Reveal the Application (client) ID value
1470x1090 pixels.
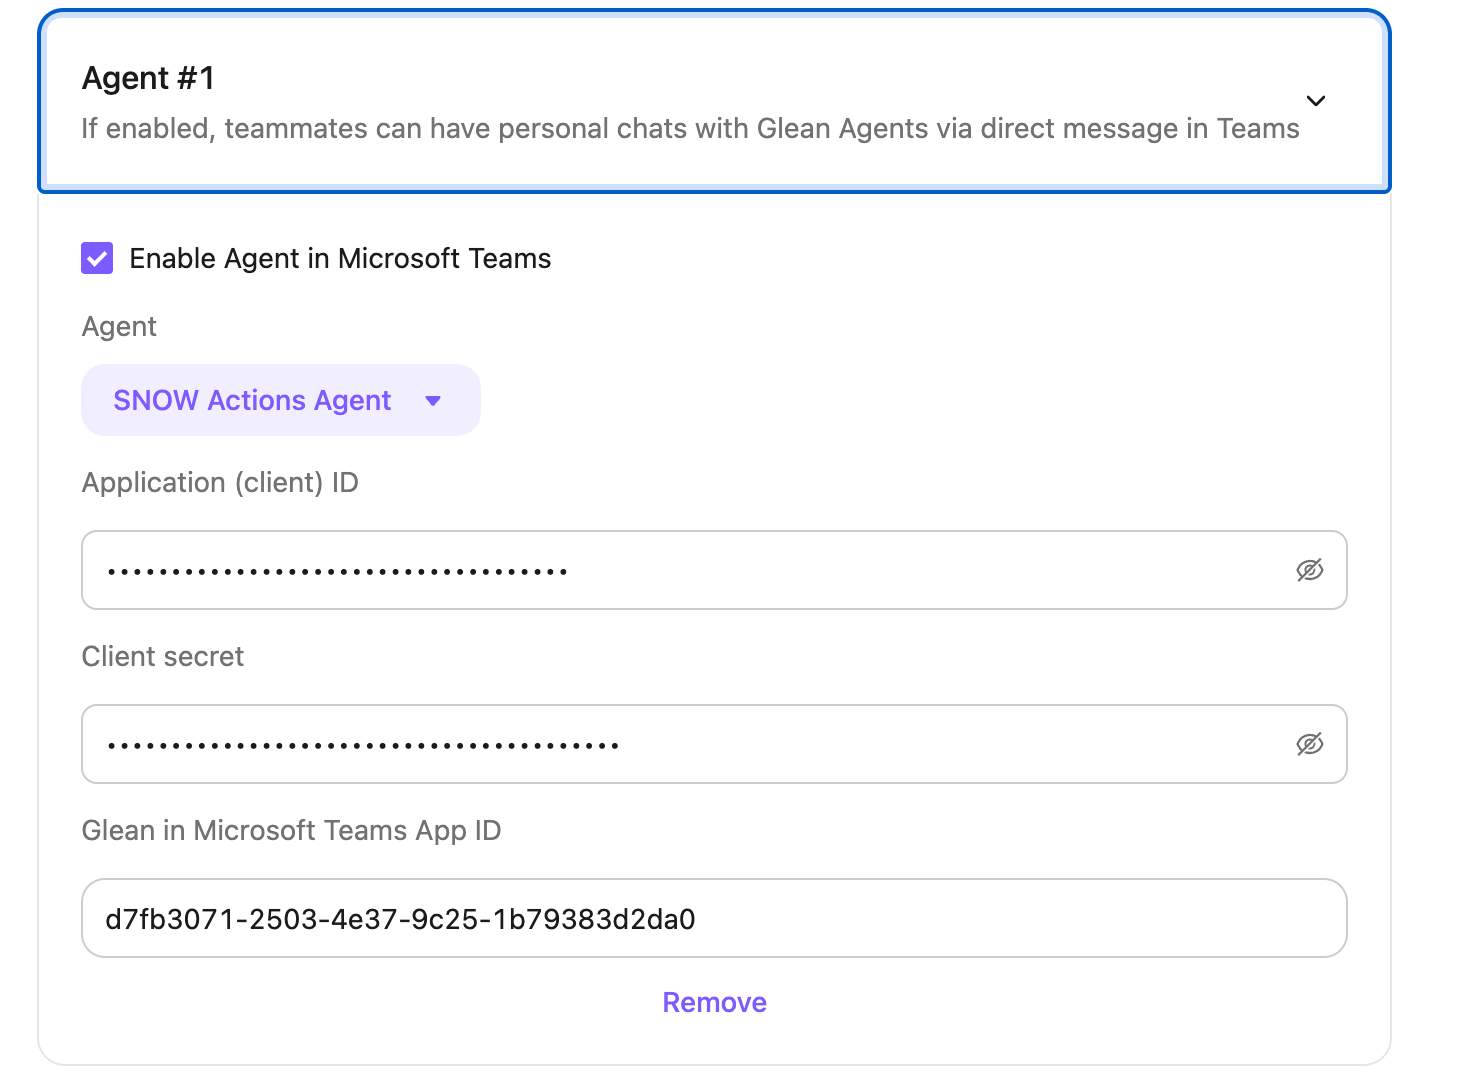1310,570
